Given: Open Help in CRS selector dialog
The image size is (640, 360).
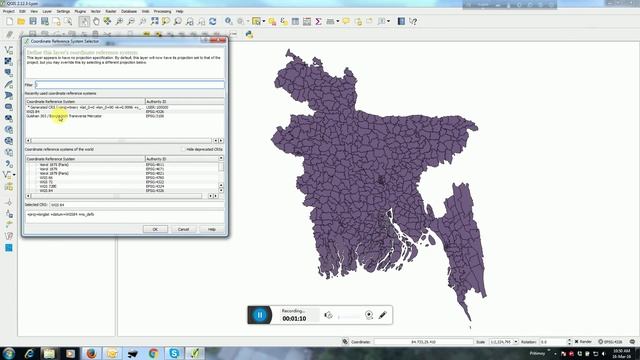Looking at the screenshot, I should [x=211, y=229].
